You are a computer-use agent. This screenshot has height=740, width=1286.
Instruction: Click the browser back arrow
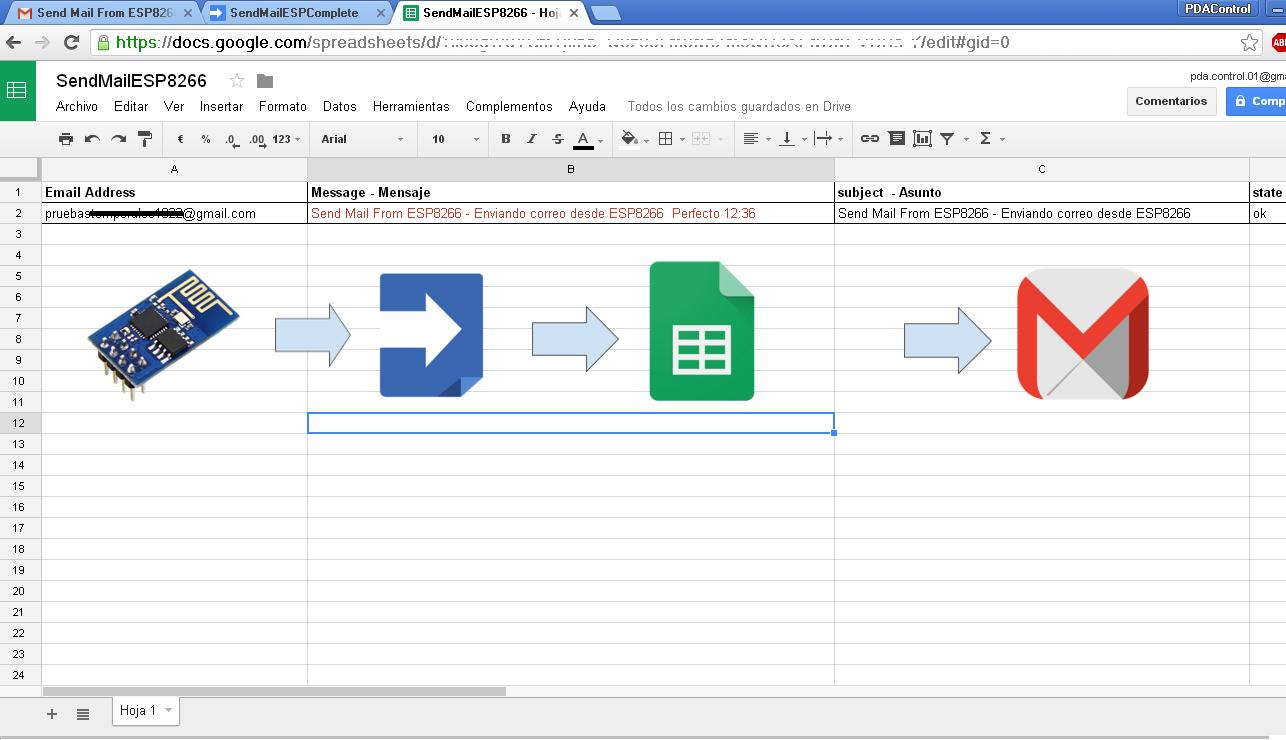tap(13, 42)
